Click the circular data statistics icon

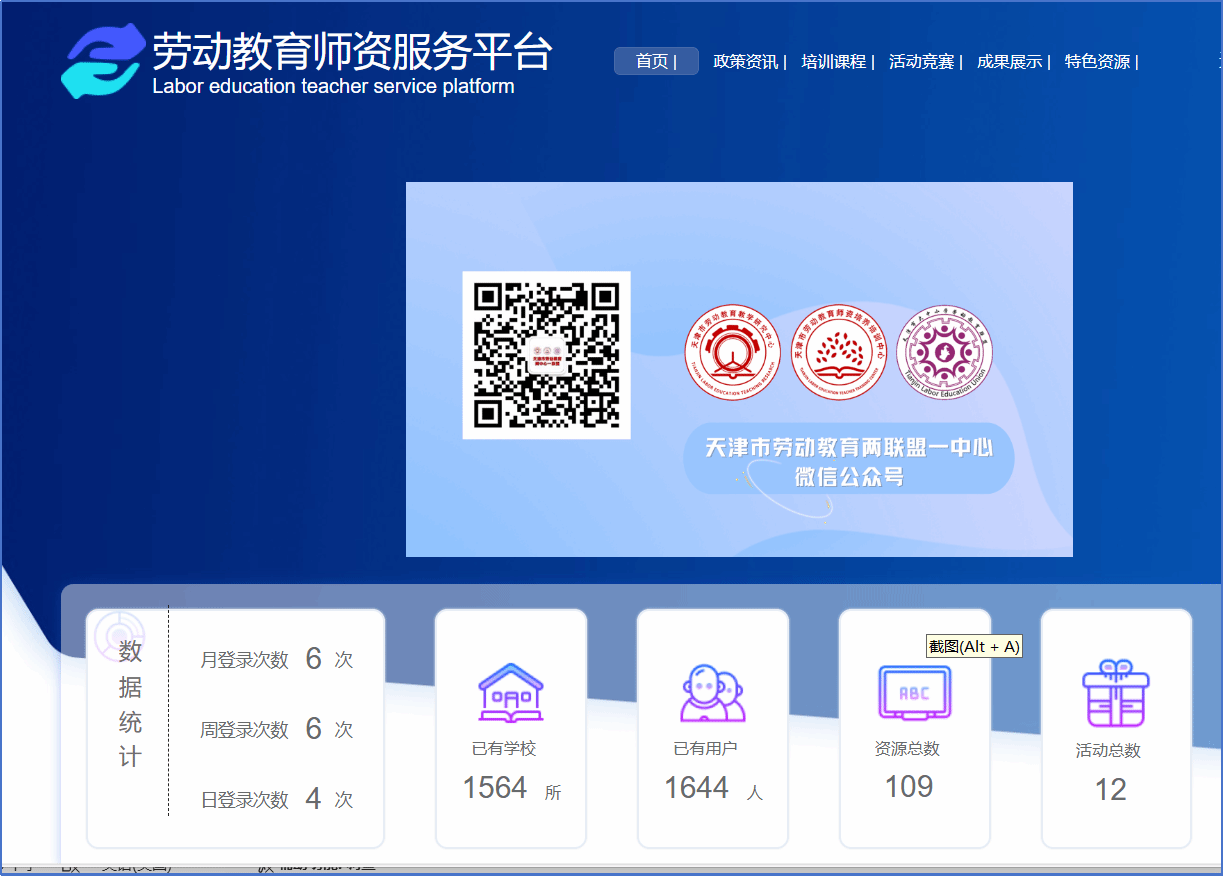point(120,636)
